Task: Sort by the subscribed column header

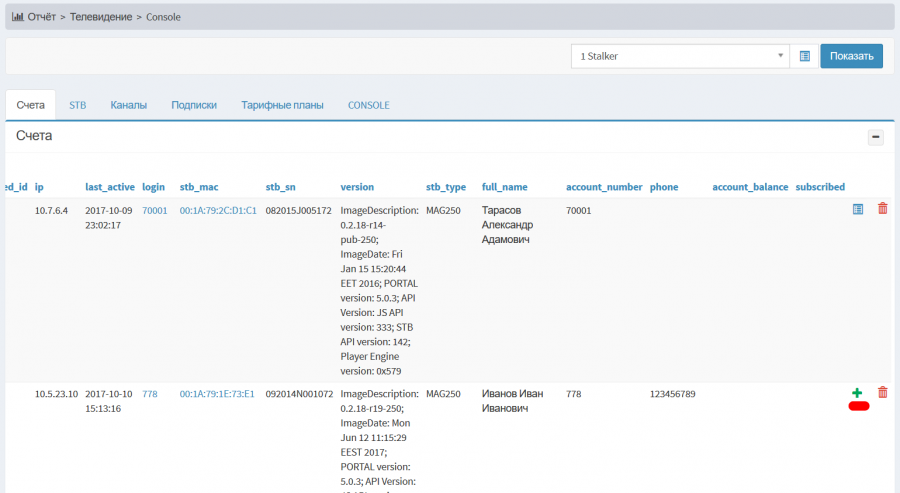Action: click(x=820, y=187)
